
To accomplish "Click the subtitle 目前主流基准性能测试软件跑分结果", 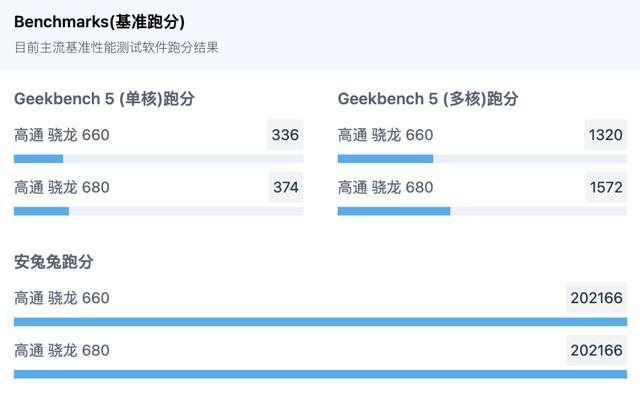I will (x=116, y=47).
